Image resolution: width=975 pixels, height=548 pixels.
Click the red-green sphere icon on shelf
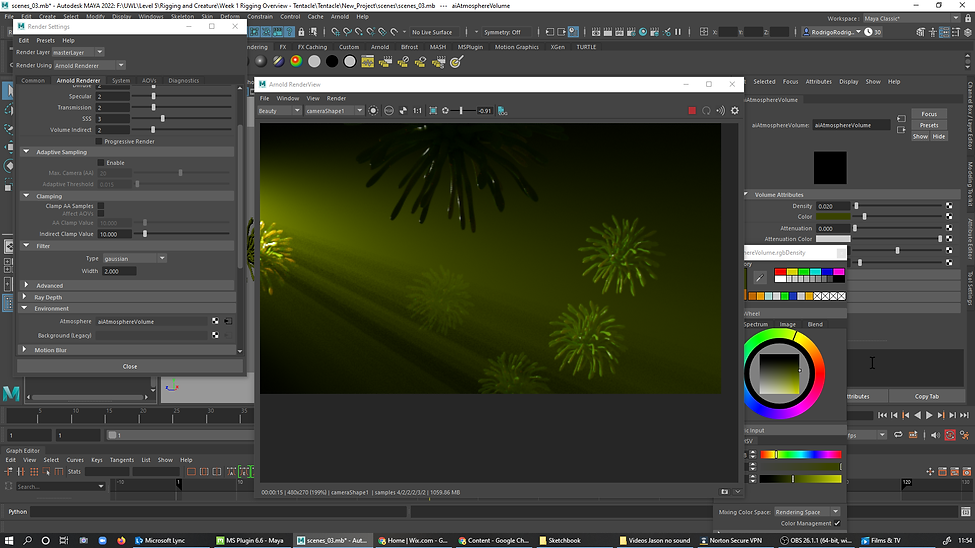point(296,61)
